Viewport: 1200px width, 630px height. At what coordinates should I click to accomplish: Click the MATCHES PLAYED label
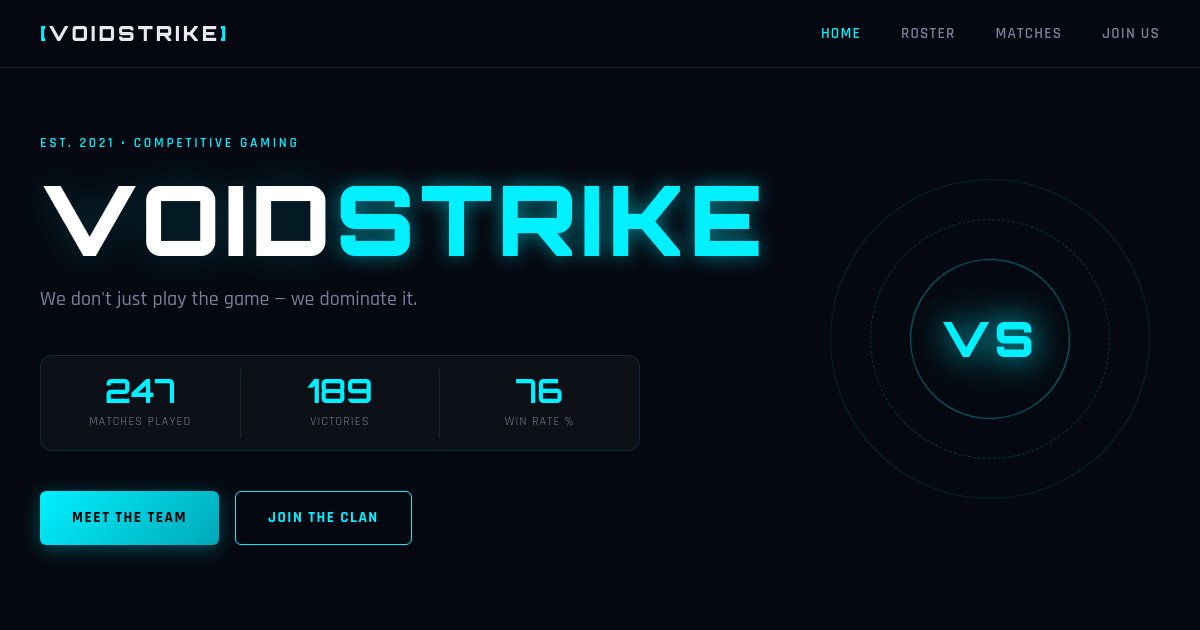point(140,422)
